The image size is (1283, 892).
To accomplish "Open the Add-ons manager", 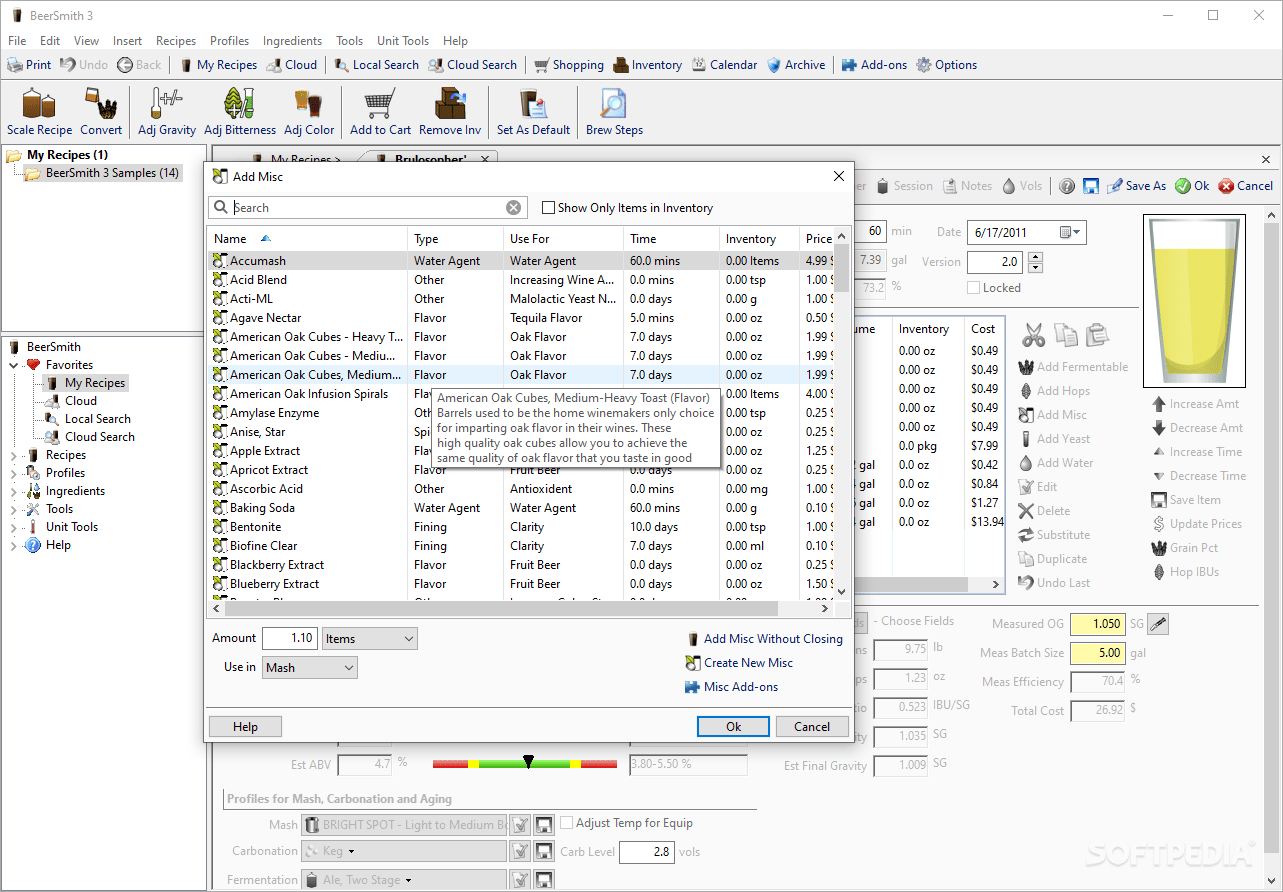I will pyautogui.click(x=875, y=65).
